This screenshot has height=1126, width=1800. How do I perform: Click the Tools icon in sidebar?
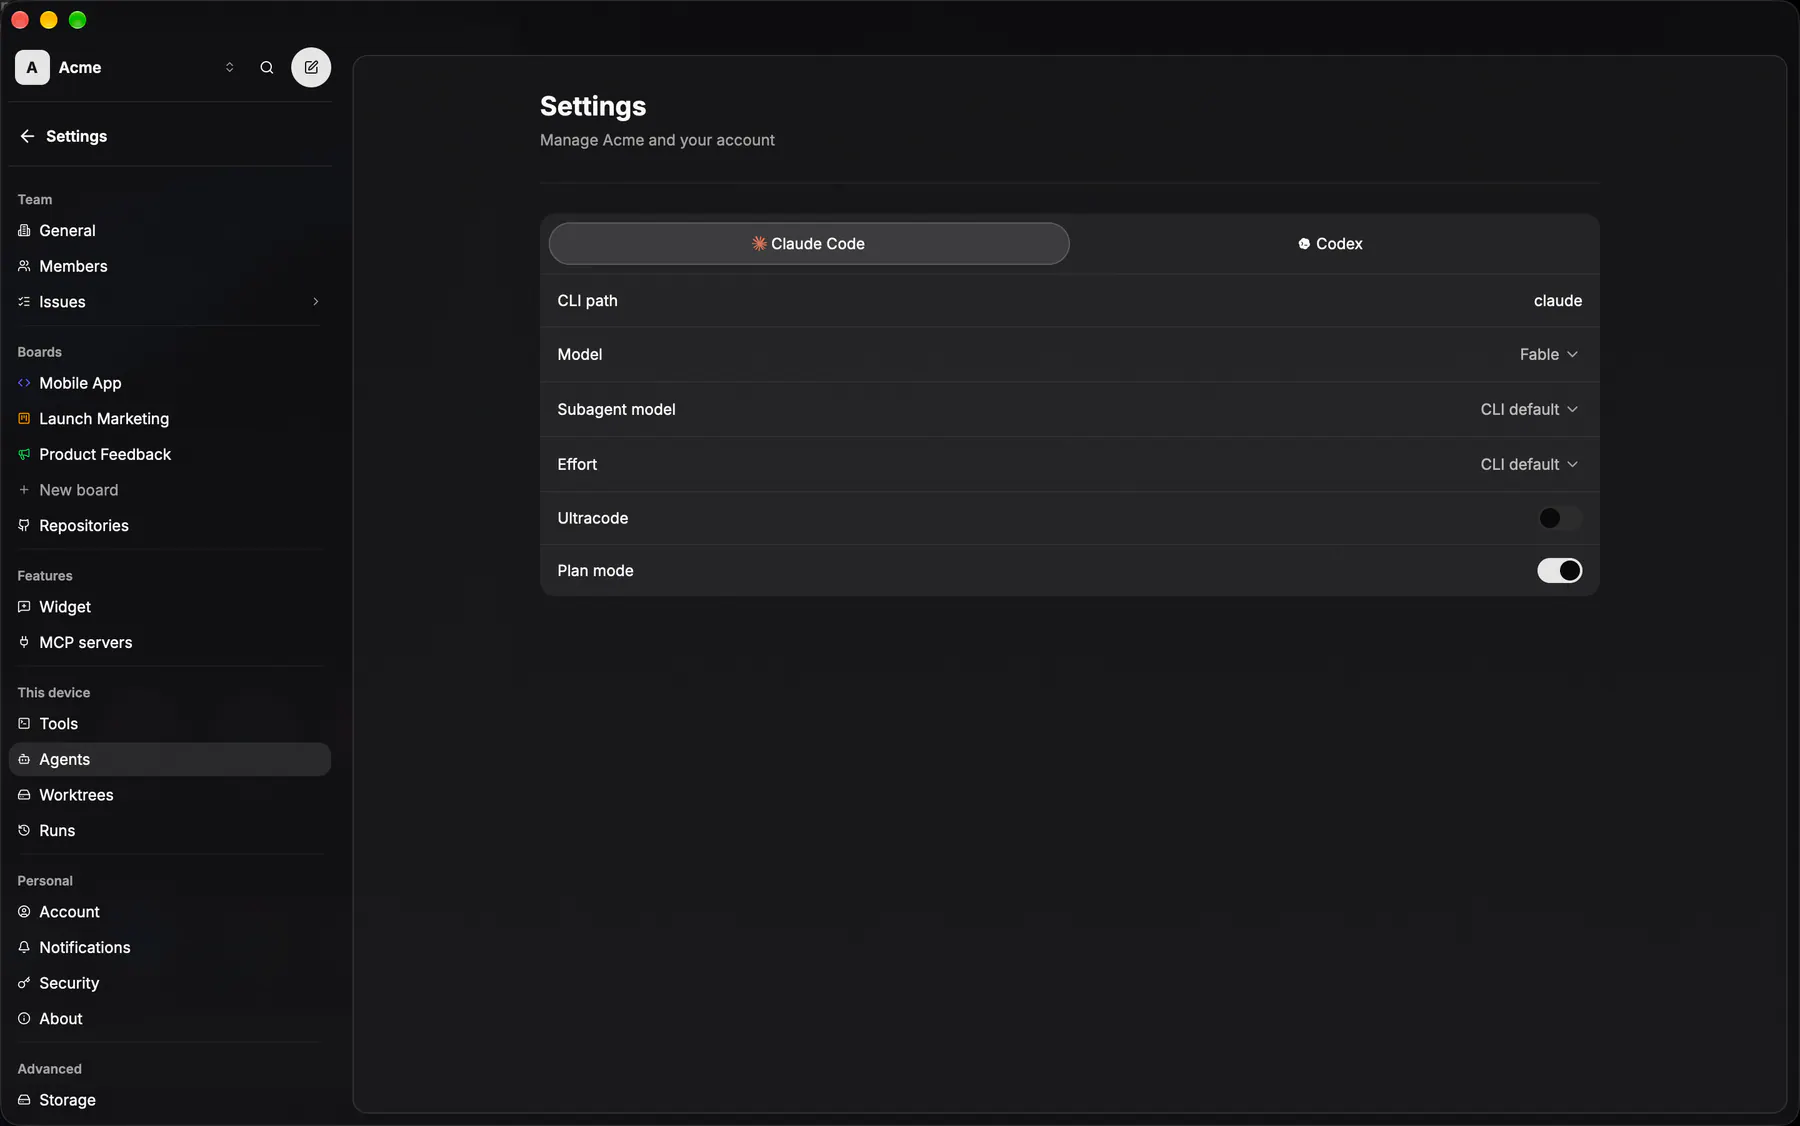(24, 724)
